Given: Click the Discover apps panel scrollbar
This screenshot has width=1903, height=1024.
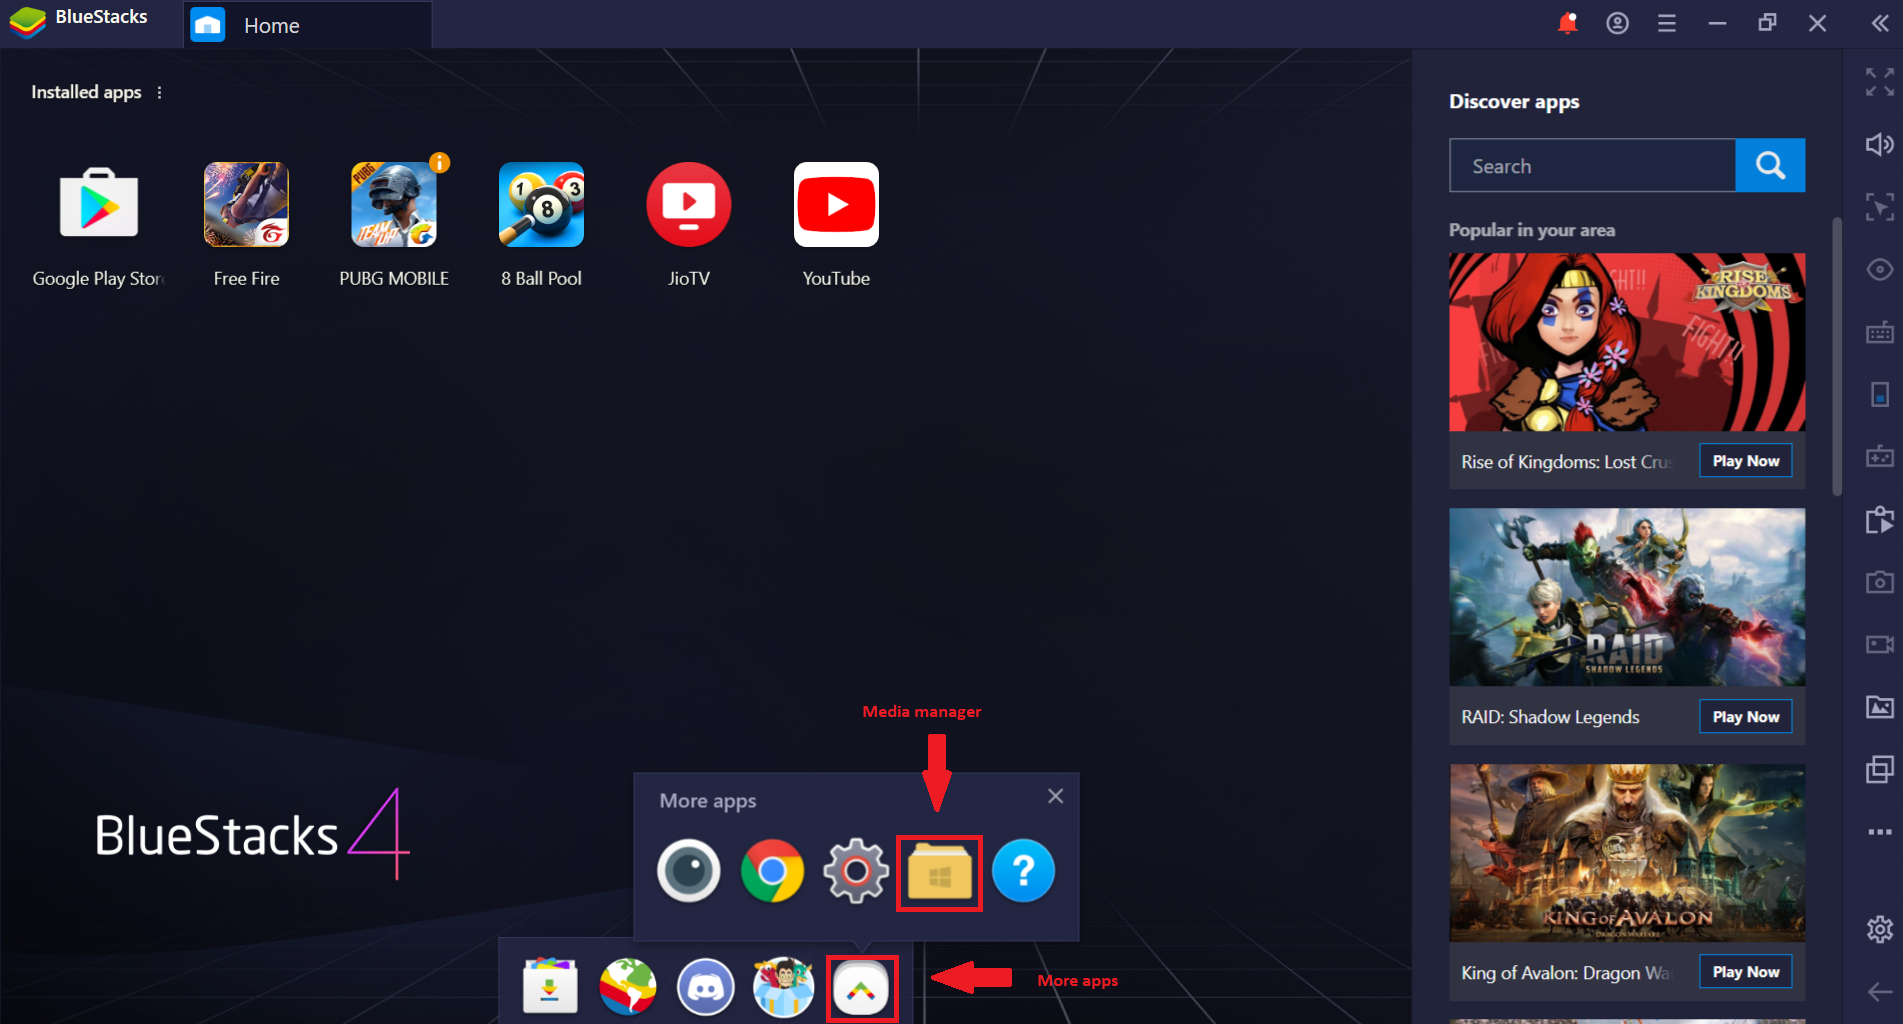Looking at the screenshot, I should coord(1836,356).
